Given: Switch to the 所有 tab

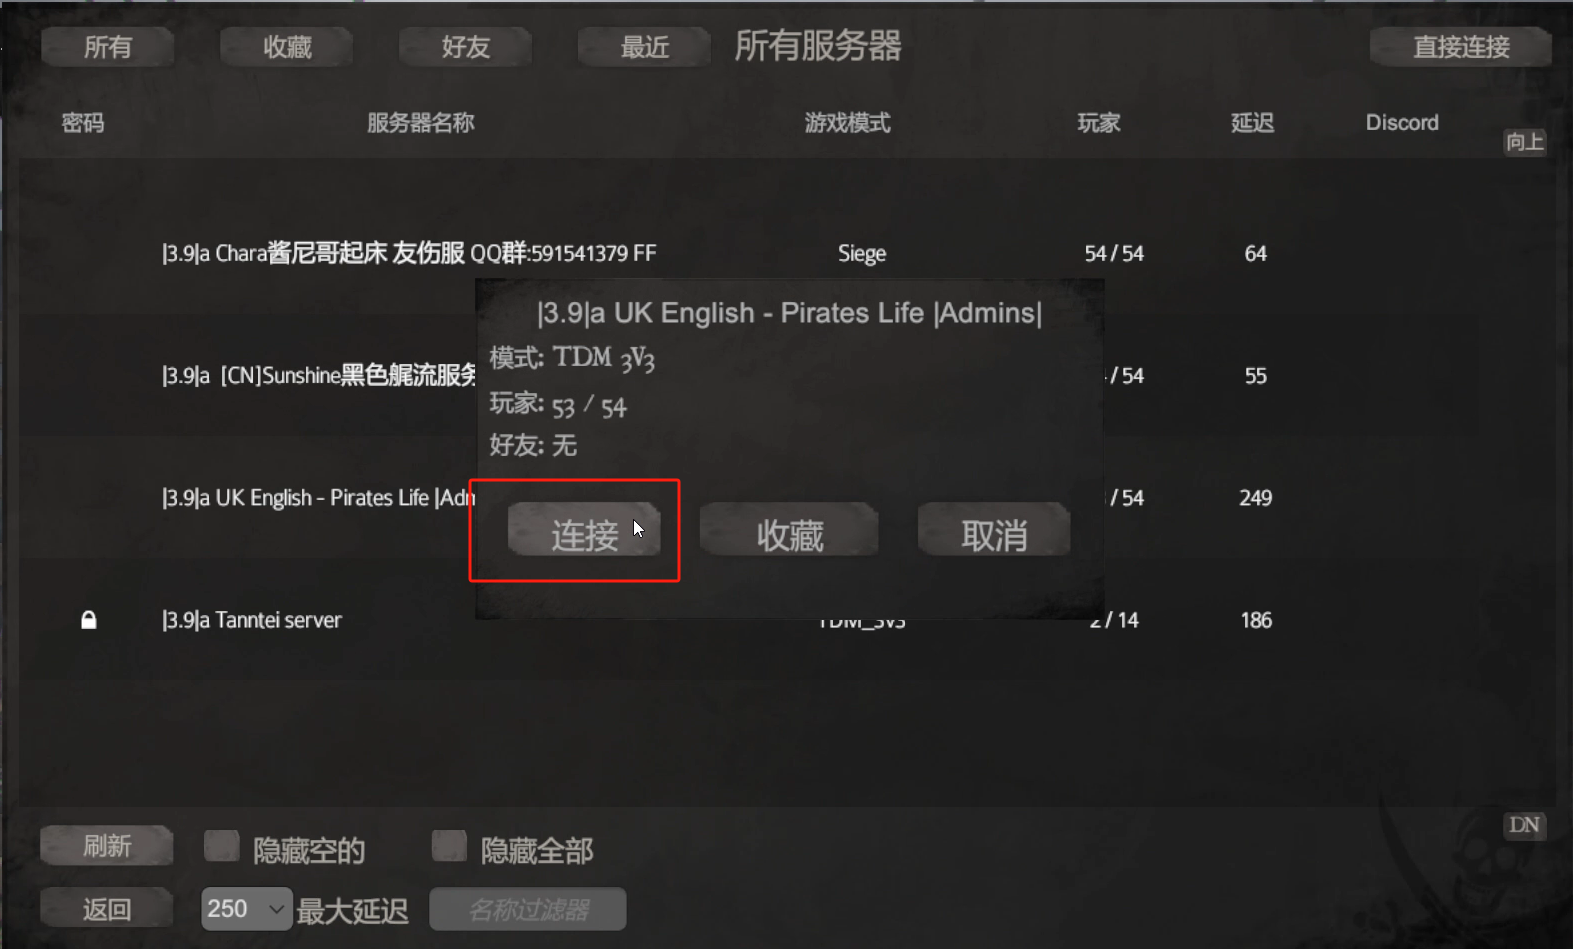Looking at the screenshot, I should [108, 47].
